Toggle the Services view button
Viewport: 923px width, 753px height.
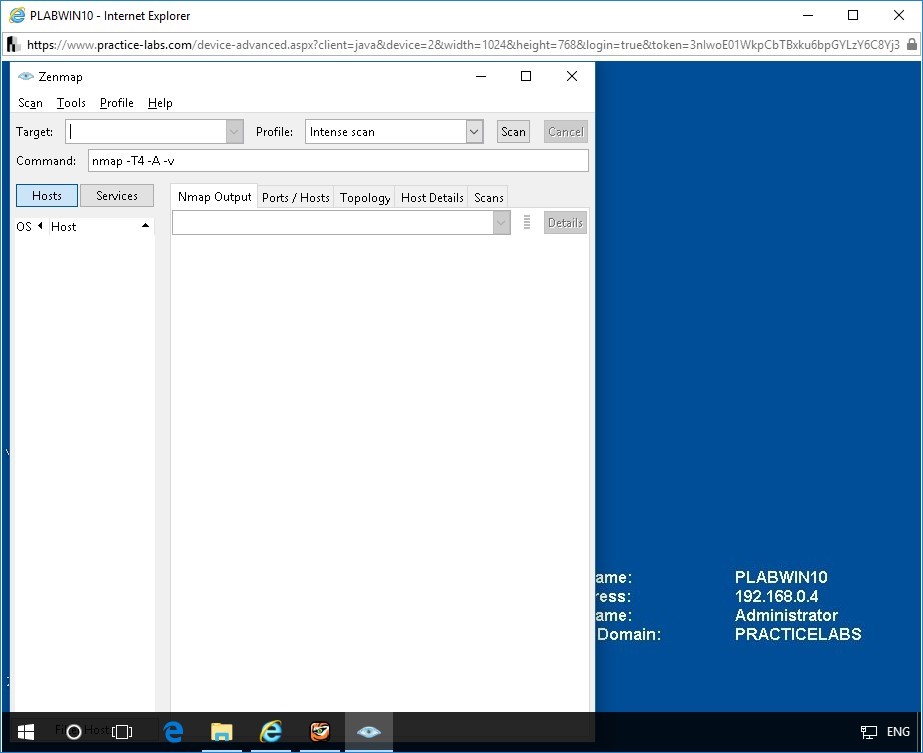117,195
